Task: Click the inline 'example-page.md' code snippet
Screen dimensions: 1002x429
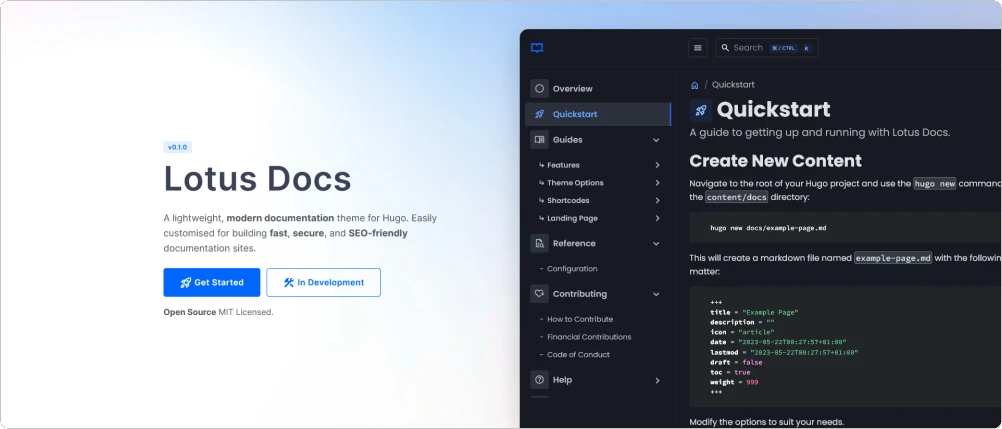Action: (x=893, y=258)
